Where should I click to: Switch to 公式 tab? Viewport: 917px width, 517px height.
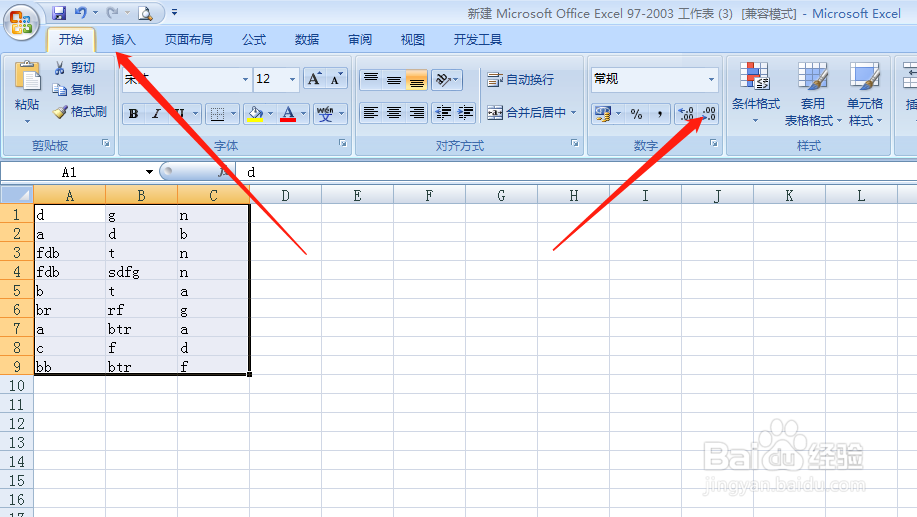[x=254, y=40]
